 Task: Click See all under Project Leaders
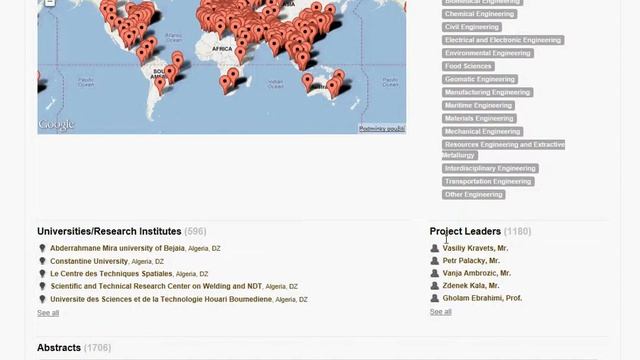(440, 312)
